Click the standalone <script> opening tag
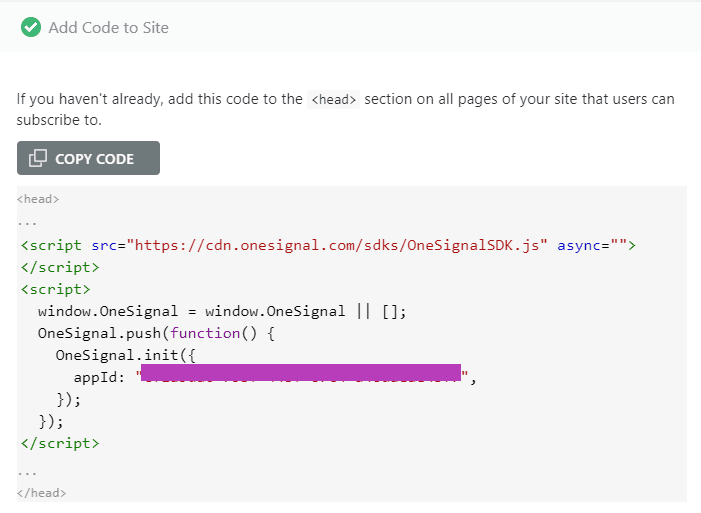Image resolution: width=701 pixels, height=513 pixels. coord(55,289)
